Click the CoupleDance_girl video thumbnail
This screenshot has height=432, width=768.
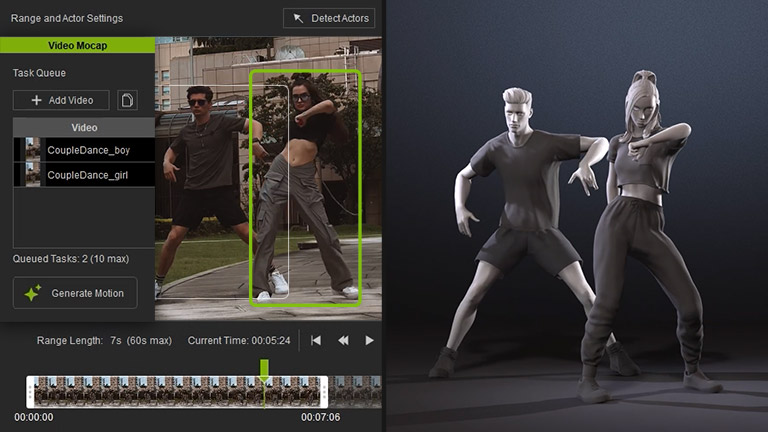click(x=33, y=175)
